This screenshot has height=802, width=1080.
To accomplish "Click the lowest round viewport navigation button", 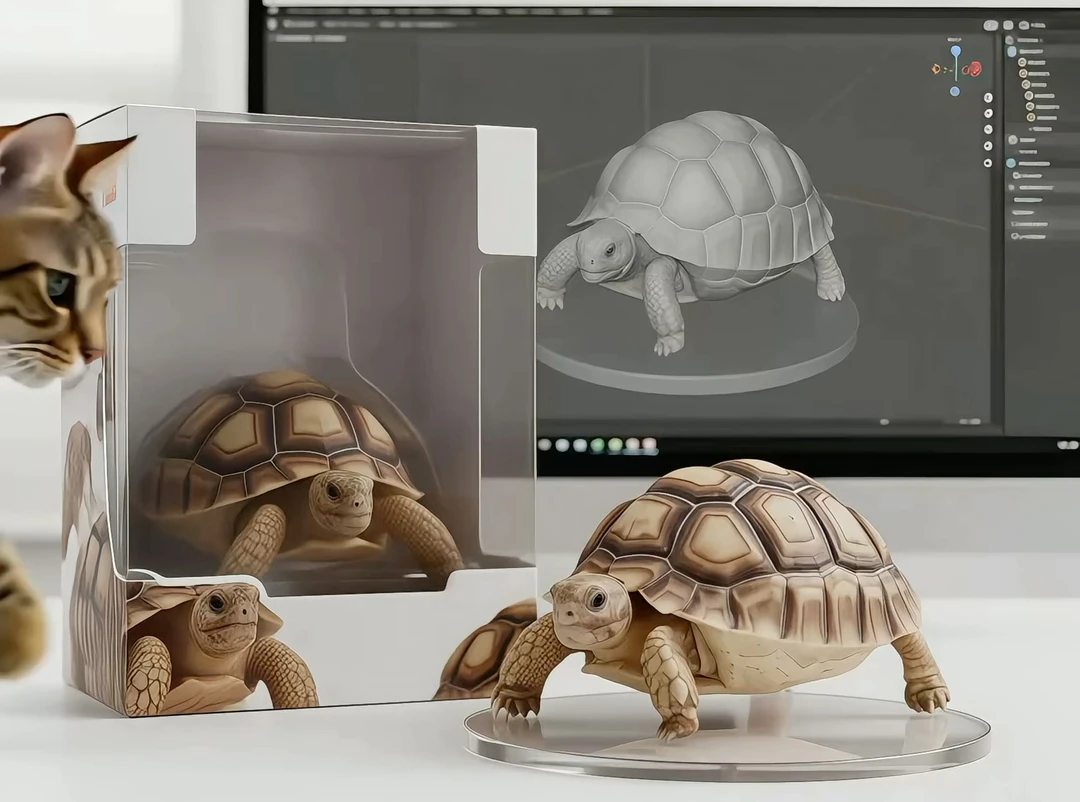I will [x=988, y=162].
